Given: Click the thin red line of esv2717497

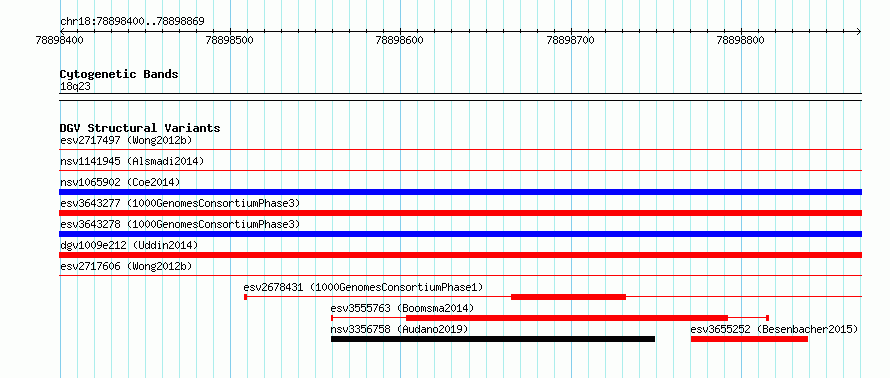Looking at the screenshot, I should coord(460,150).
